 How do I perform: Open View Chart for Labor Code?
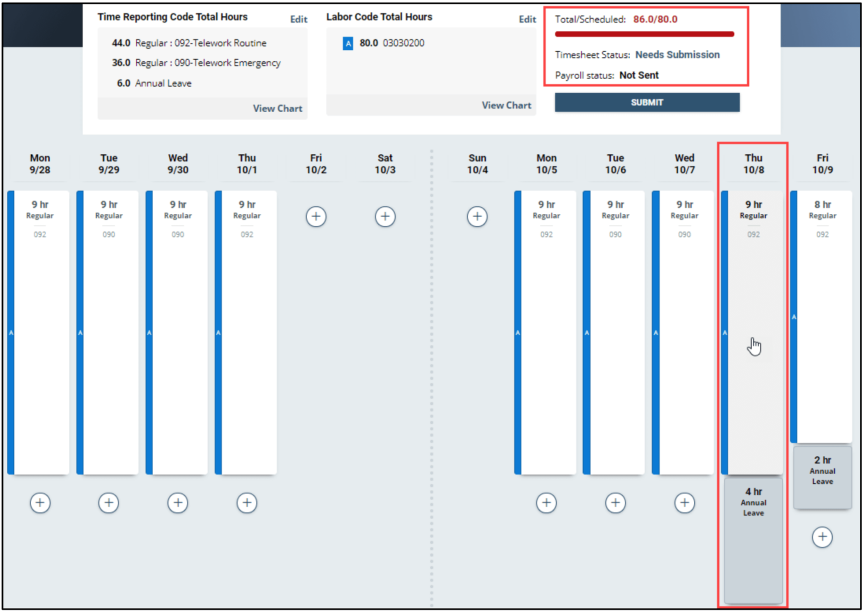pos(506,105)
